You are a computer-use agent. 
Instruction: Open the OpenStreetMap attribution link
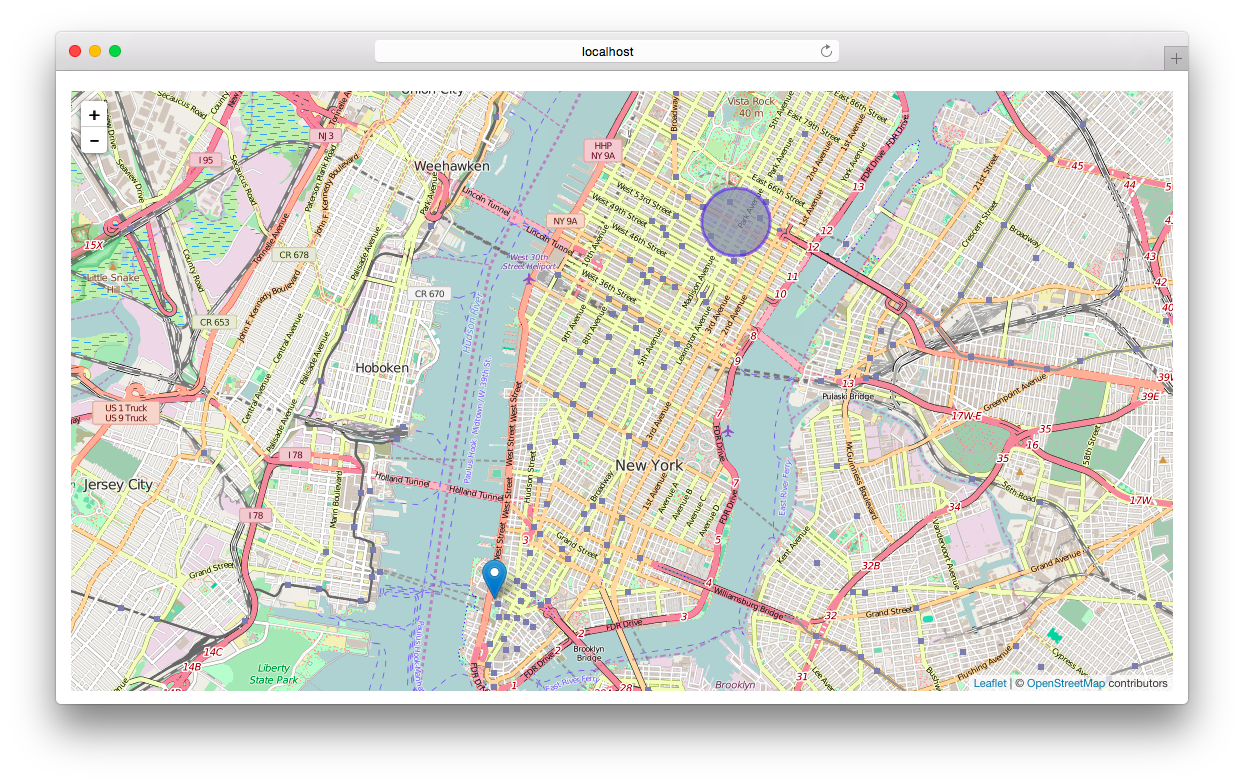1065,683
